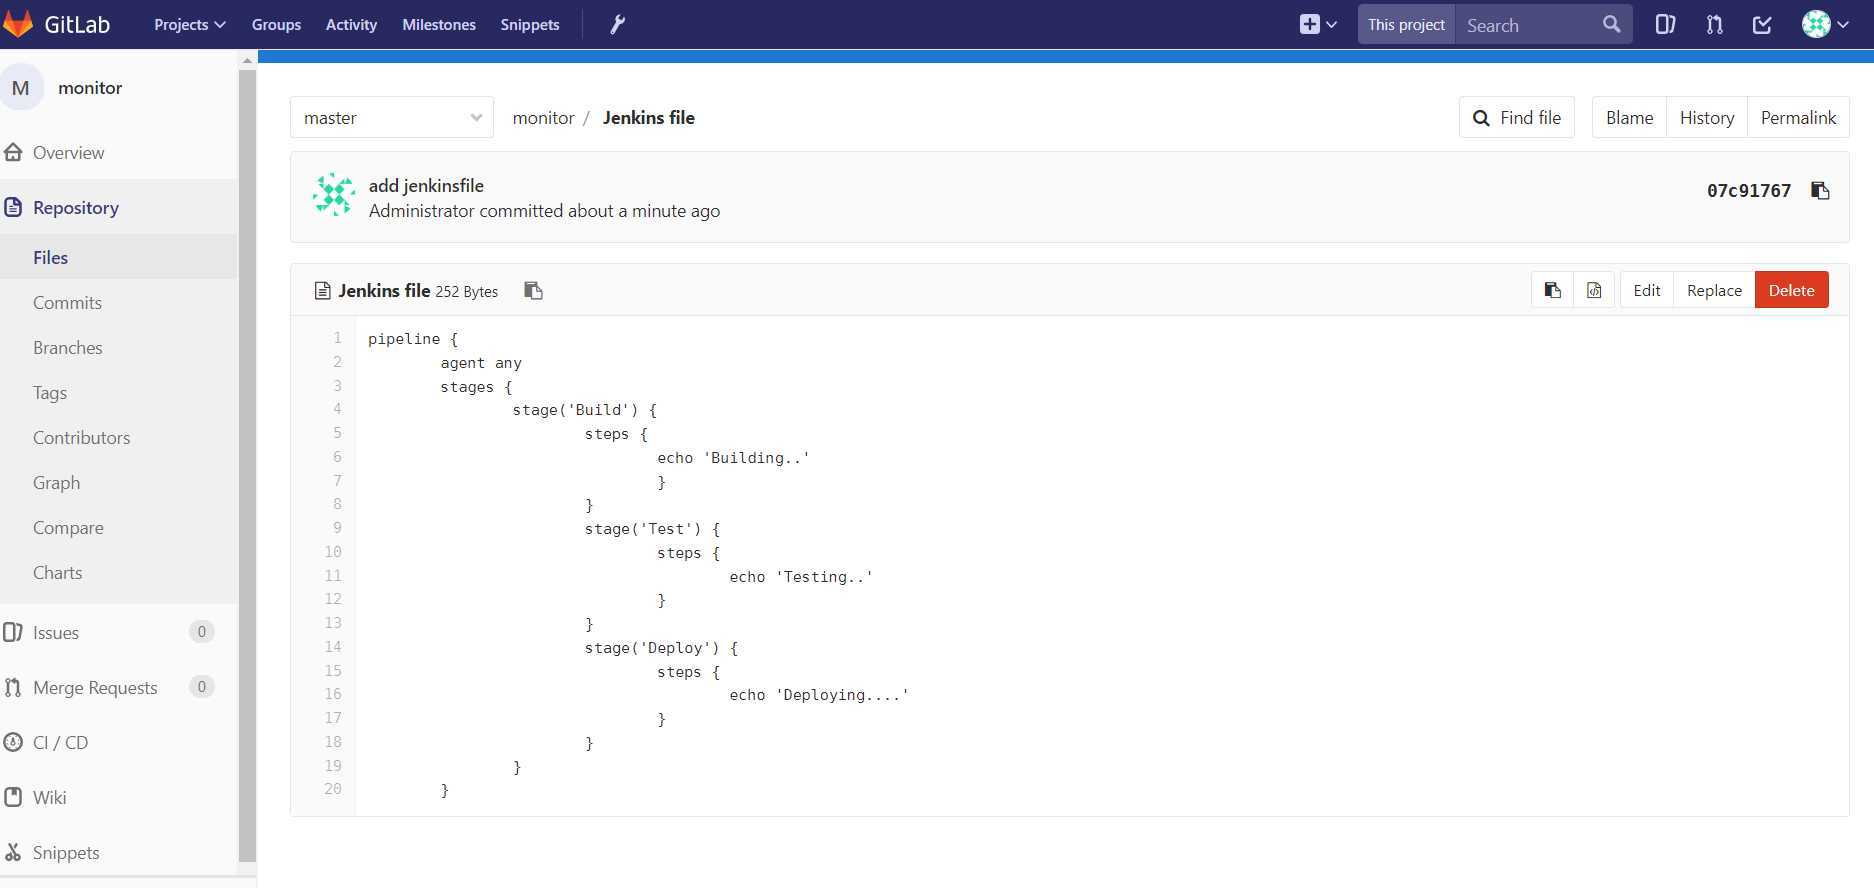The image size is (1874, 888).
Task: Copy file path next to Jenkins file size
Action: point(533,291)
